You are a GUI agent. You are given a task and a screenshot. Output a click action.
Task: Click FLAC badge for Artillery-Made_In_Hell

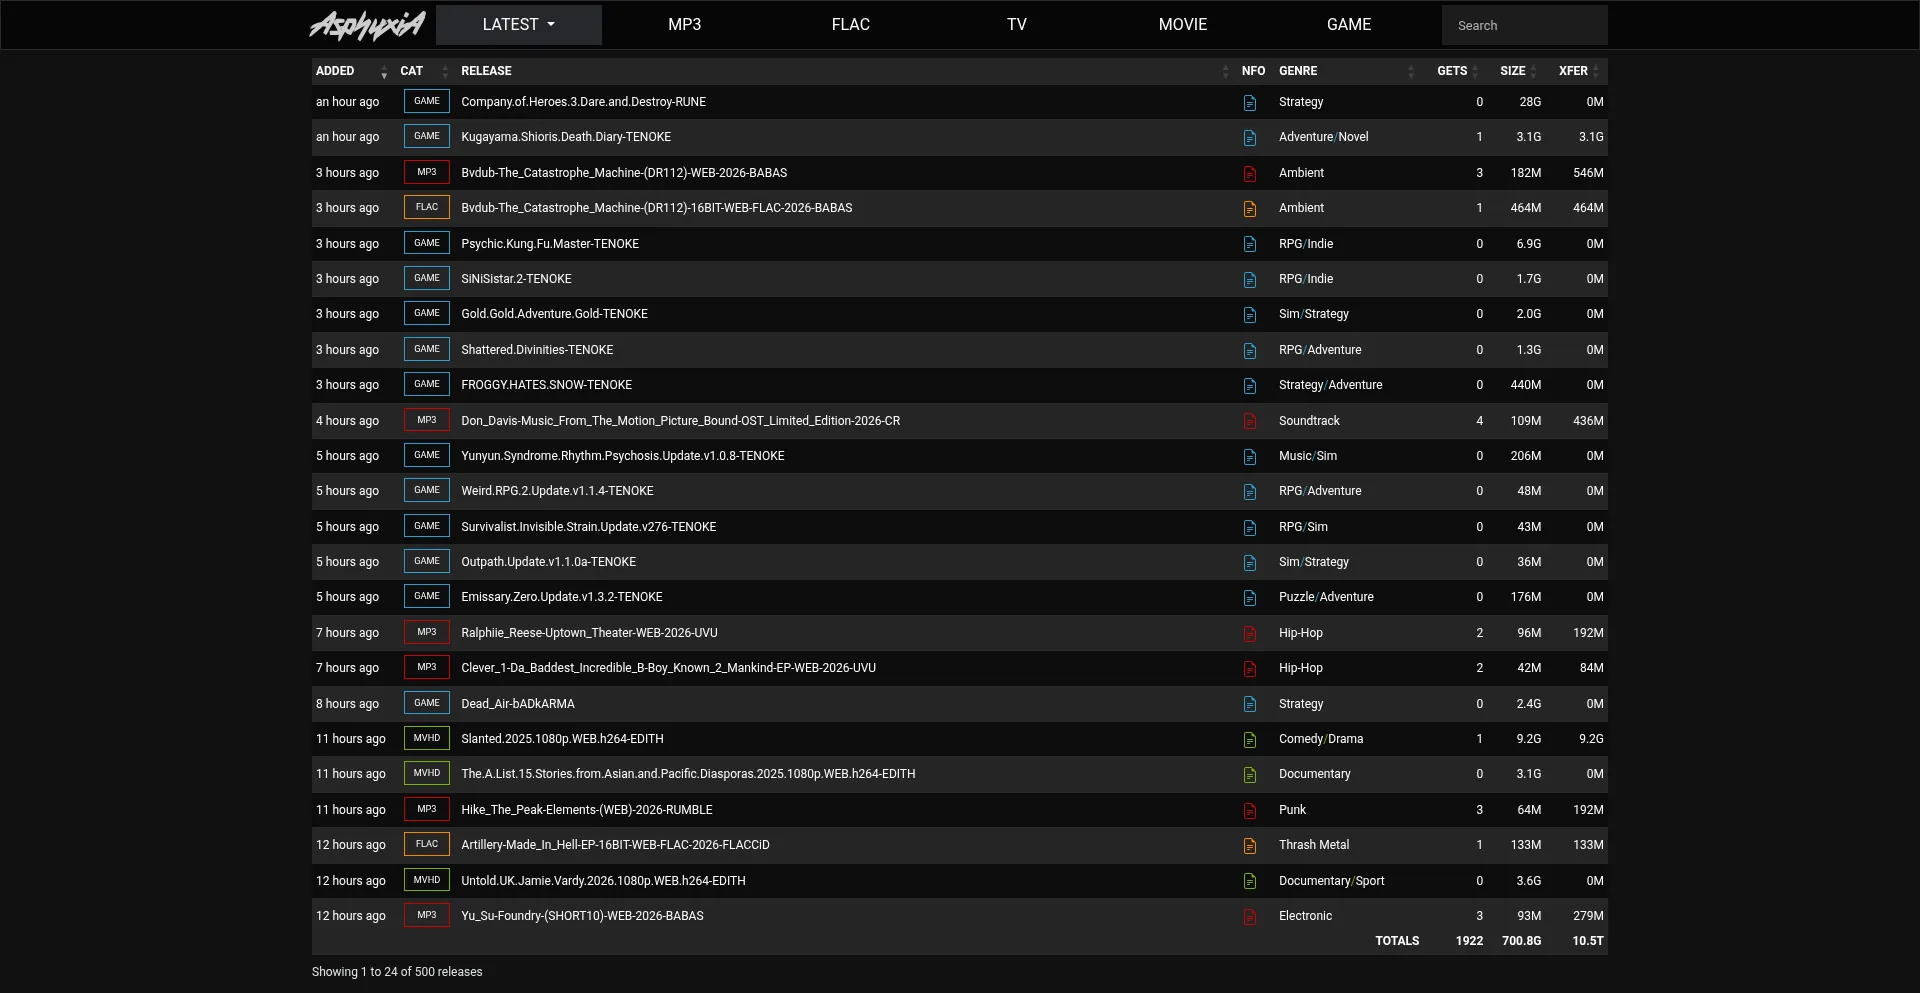[427, 844]
